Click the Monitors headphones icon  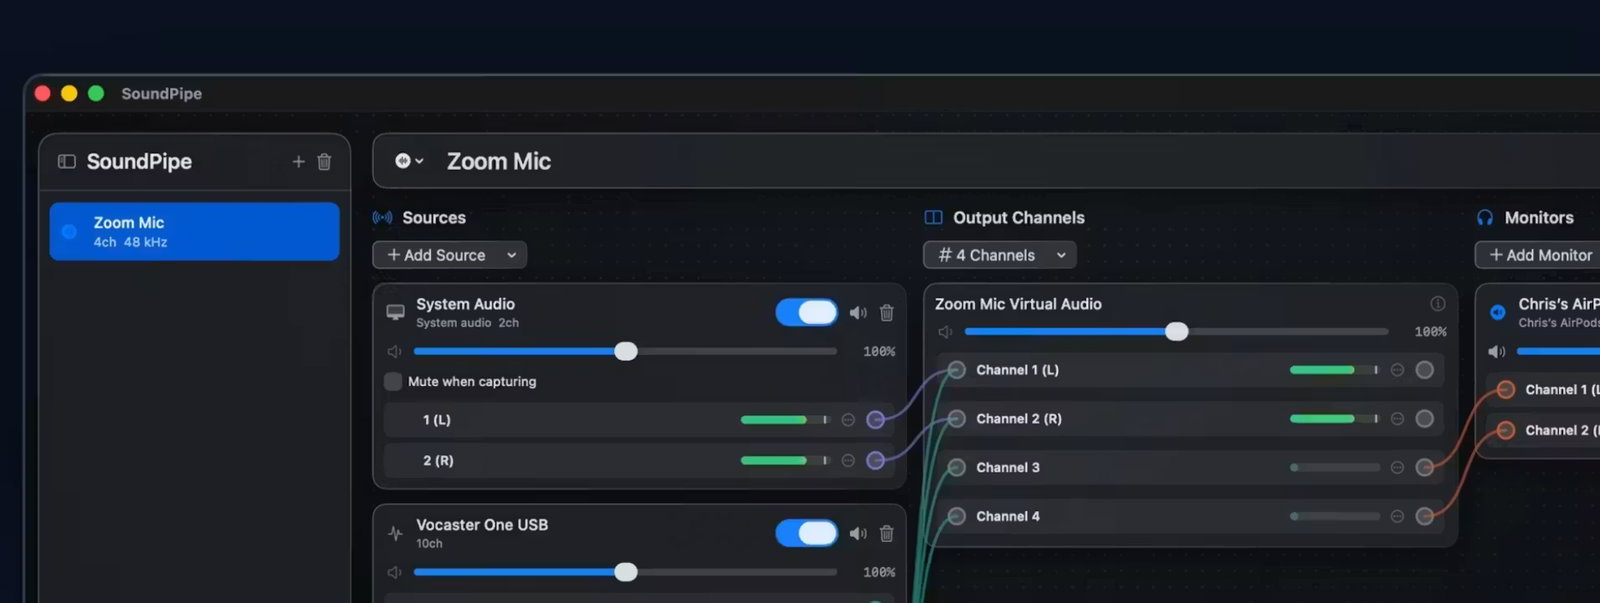(x=1485, y=217)
